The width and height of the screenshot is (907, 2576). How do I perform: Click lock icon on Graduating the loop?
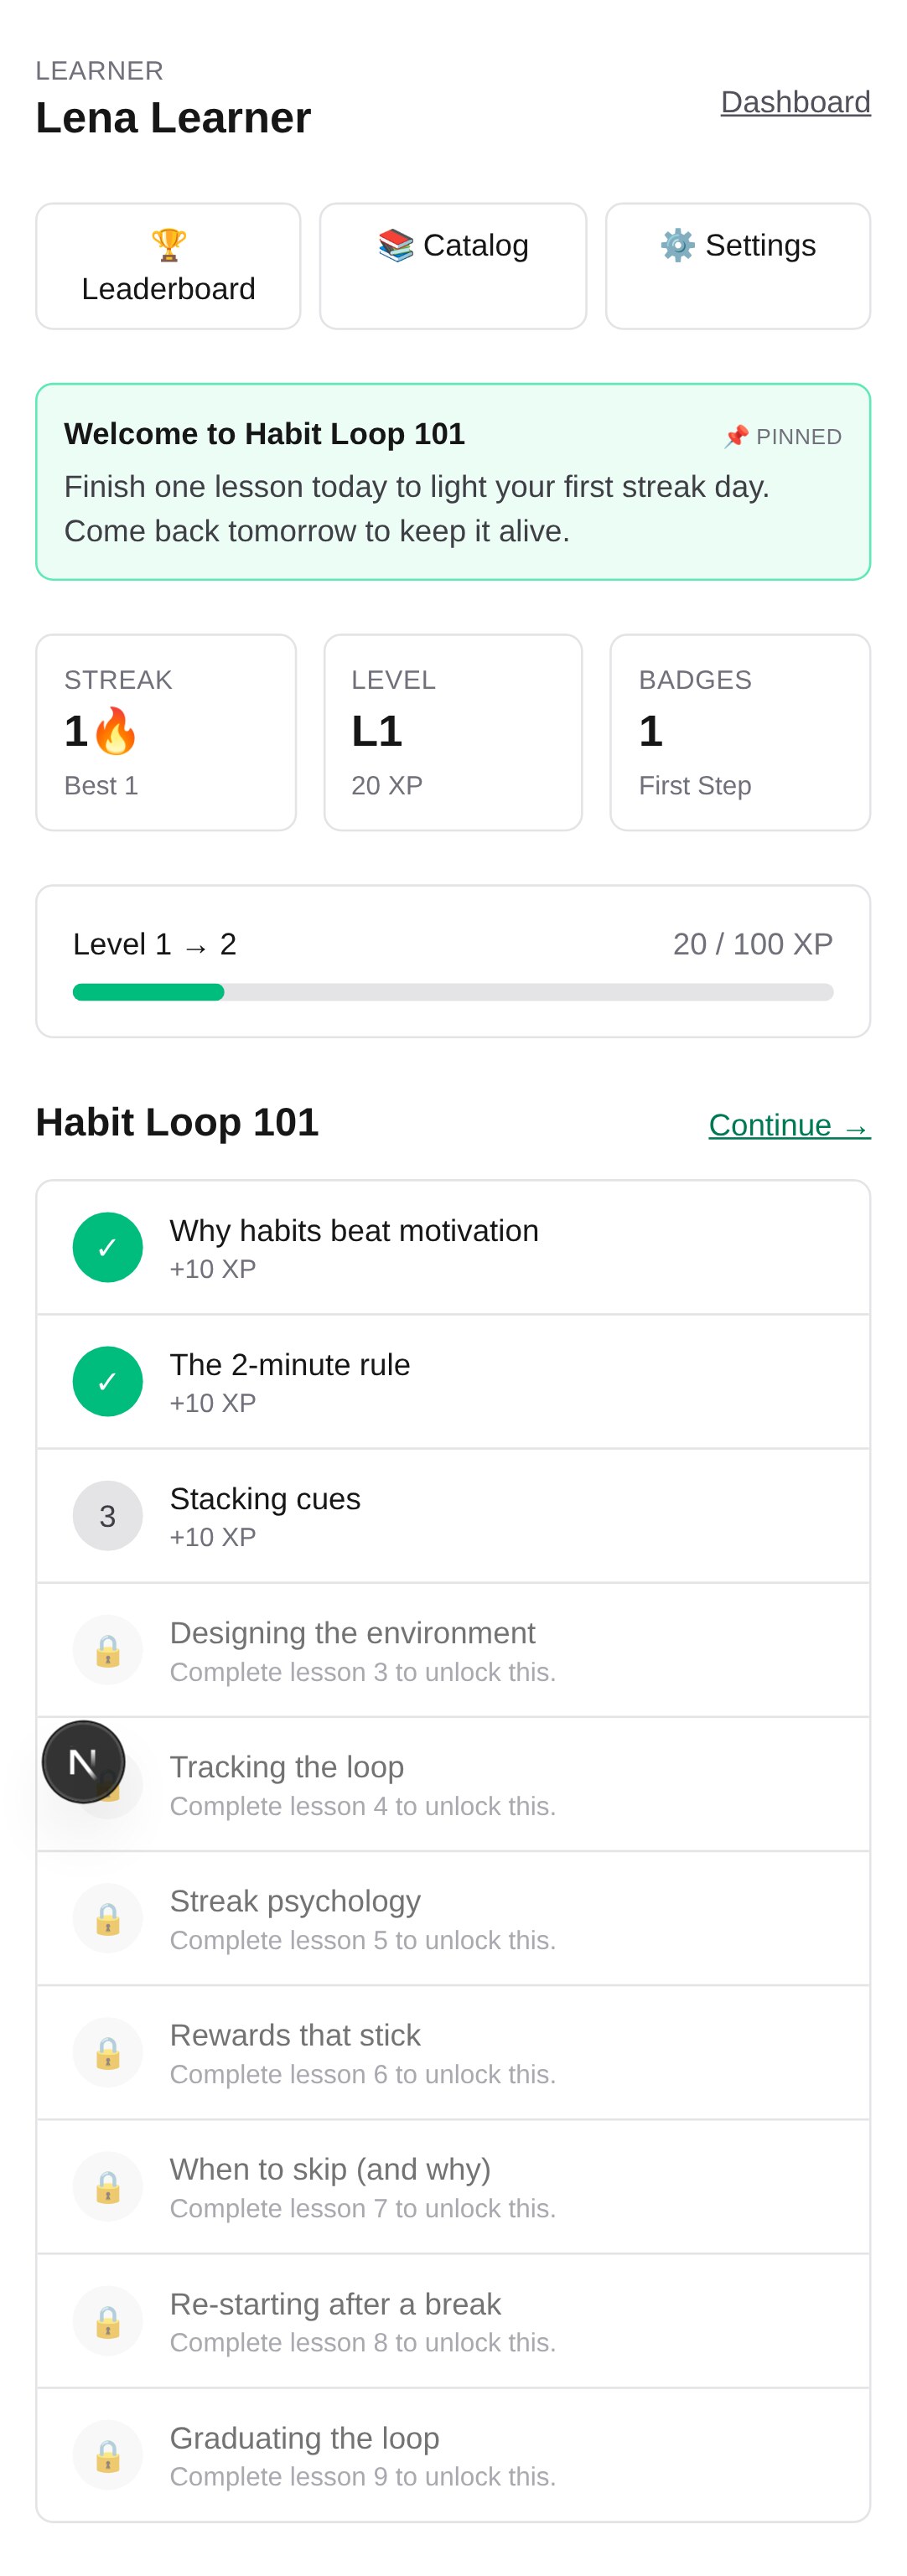click(108, 2455)
